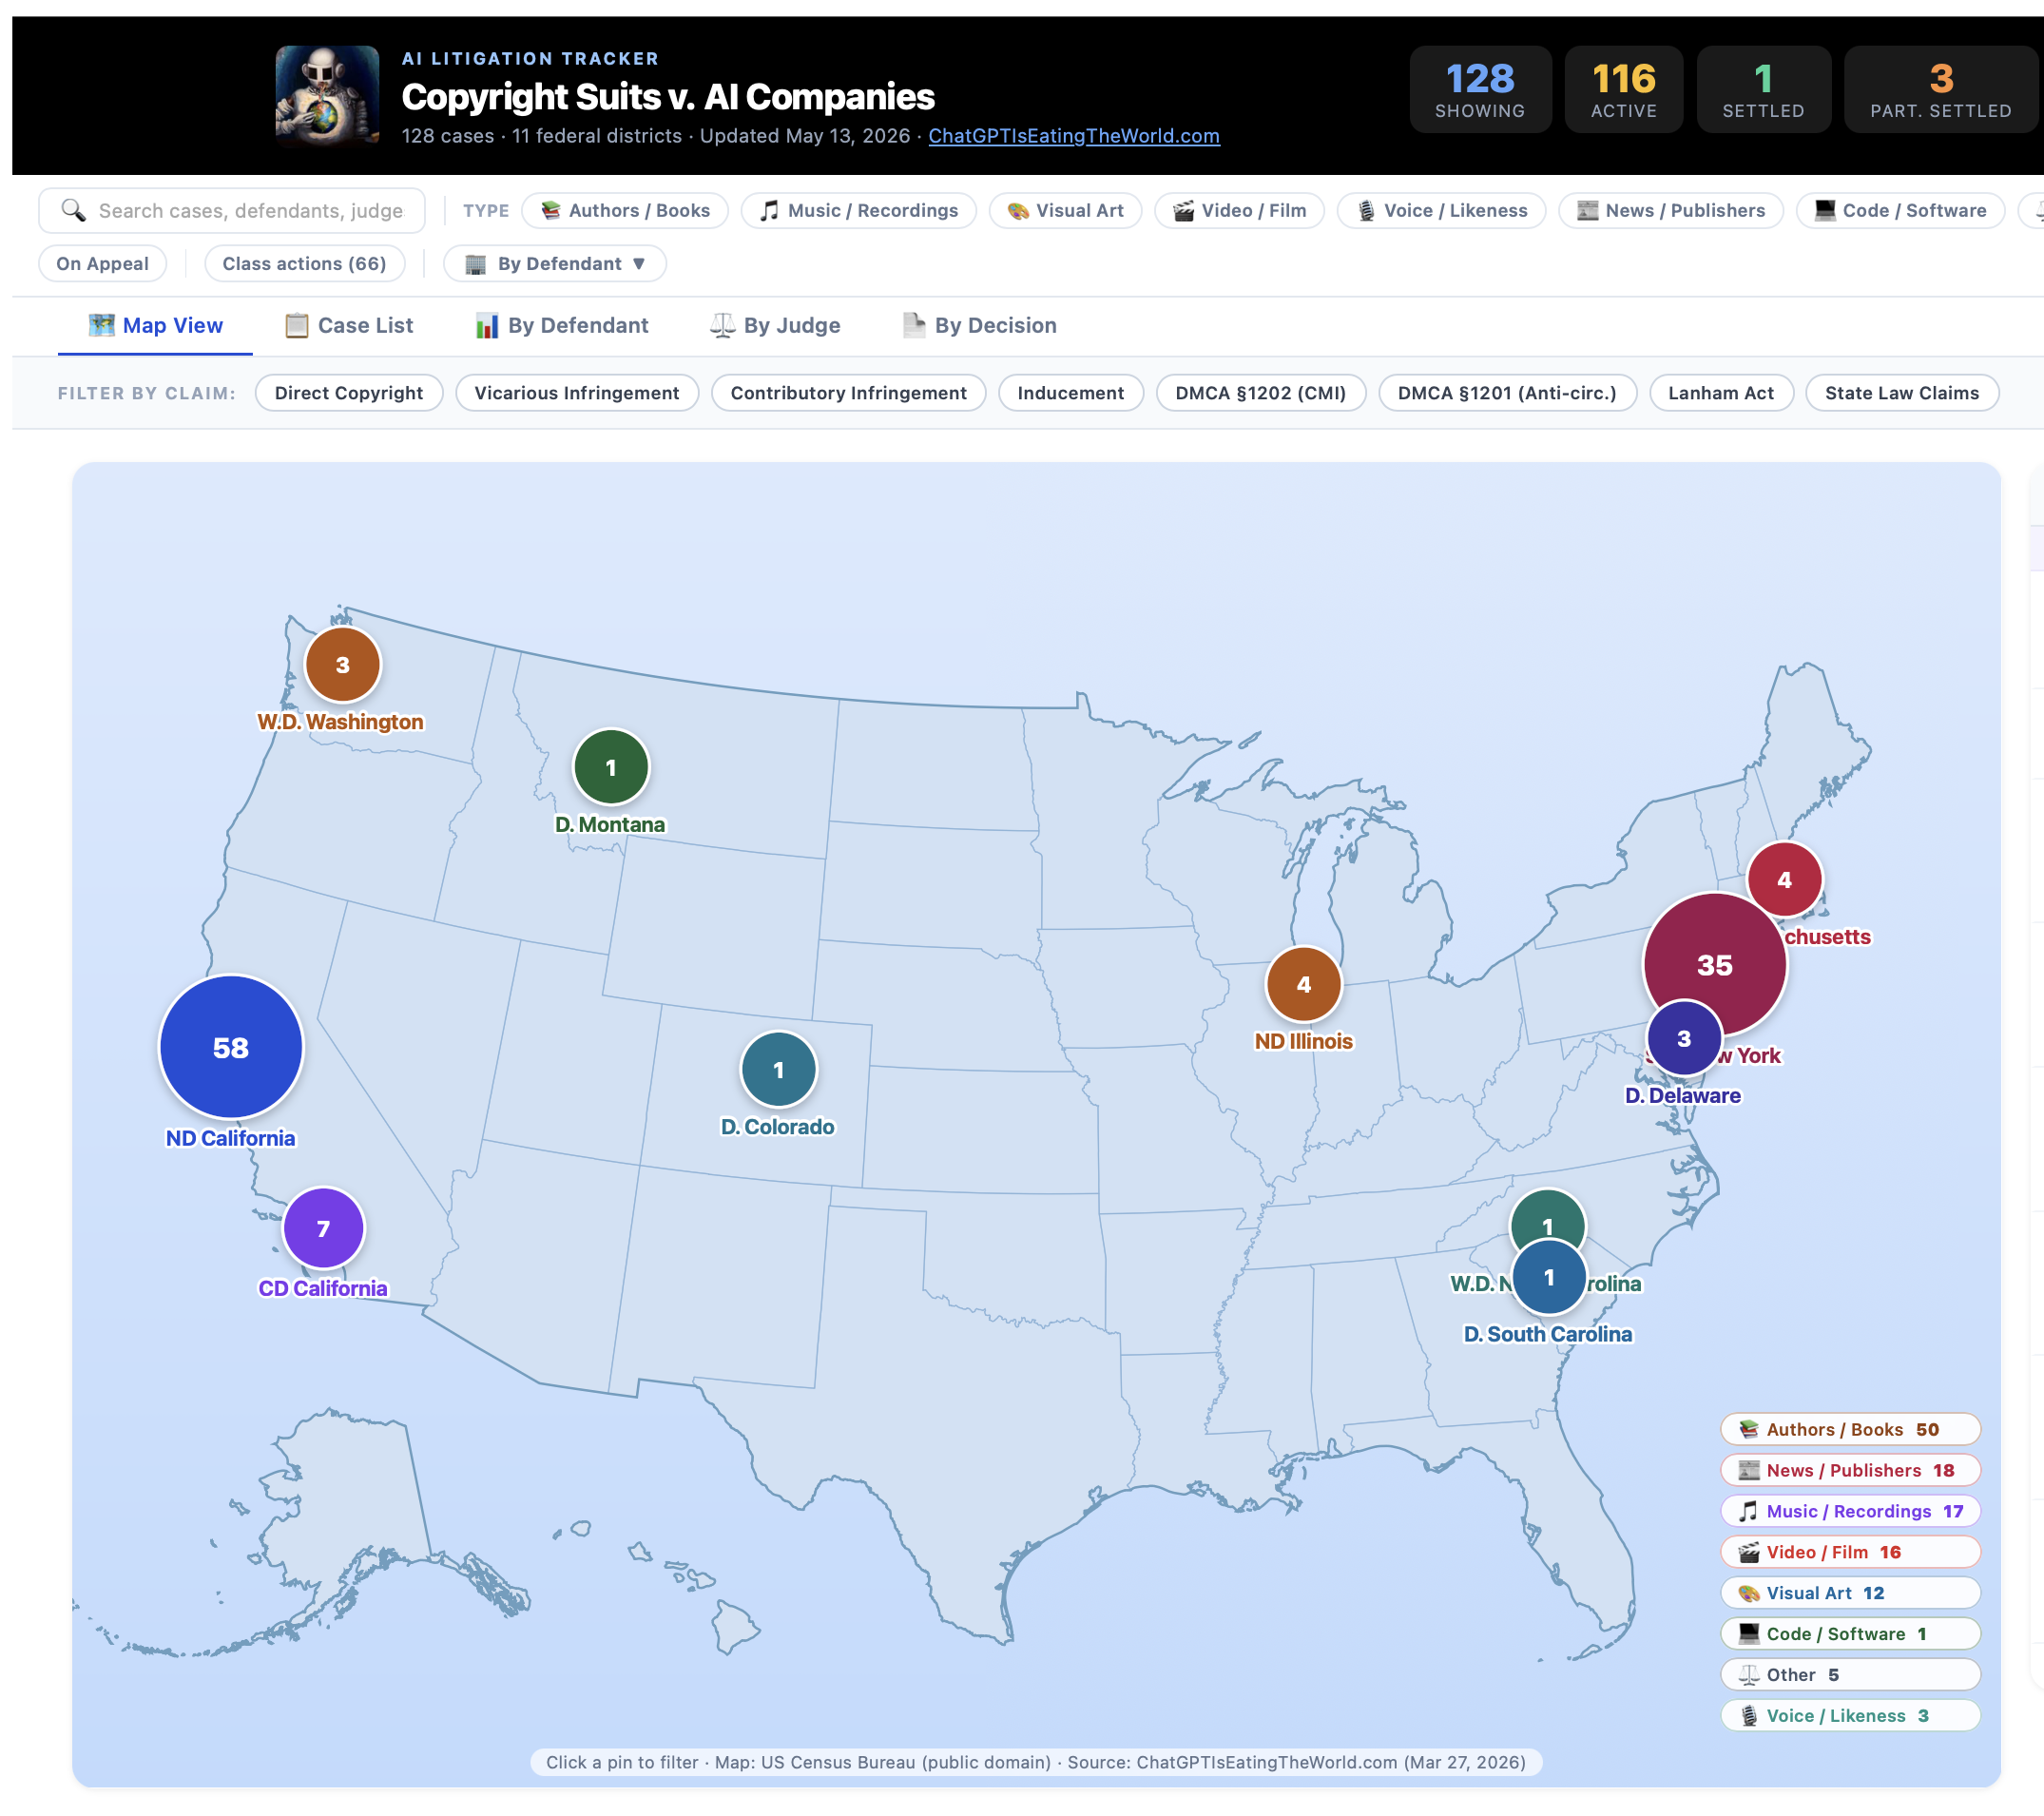This screenshot has height=1816, width=2044.
Task: Toggle the Video / Film type filter
Action: pyautogui.click(x=1239, y=210)
